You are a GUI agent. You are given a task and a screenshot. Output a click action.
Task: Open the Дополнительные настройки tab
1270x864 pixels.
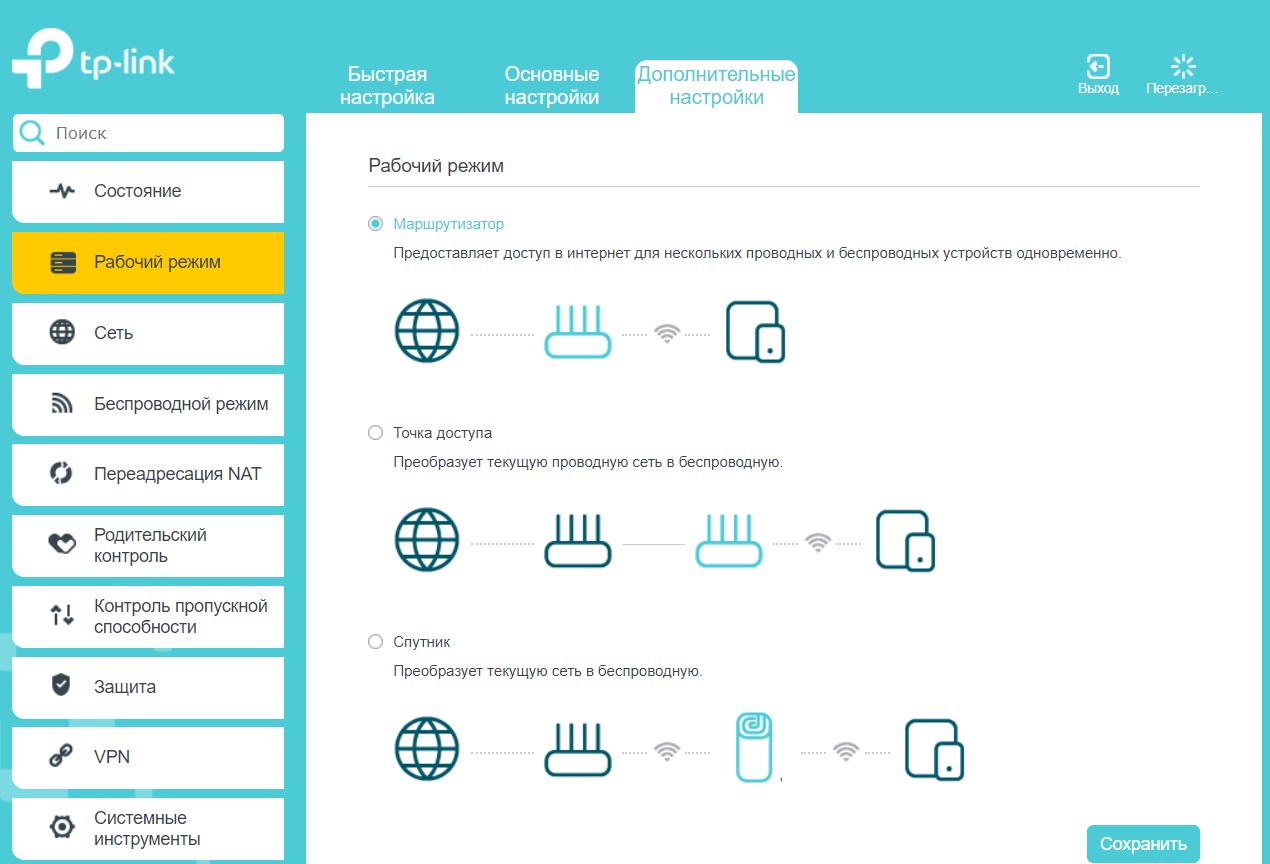716,86
